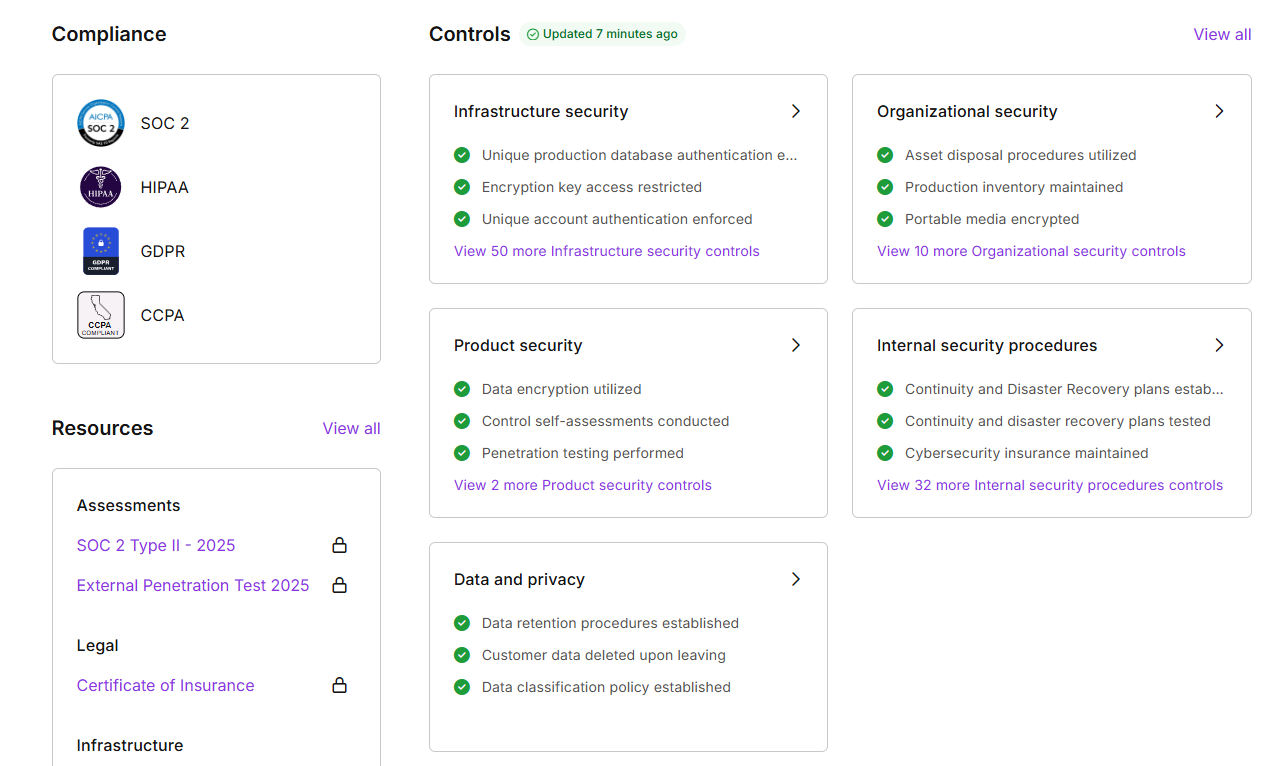
Task: Click the Updated 7 minutes ago badge
Action: (x=602, y=33)
